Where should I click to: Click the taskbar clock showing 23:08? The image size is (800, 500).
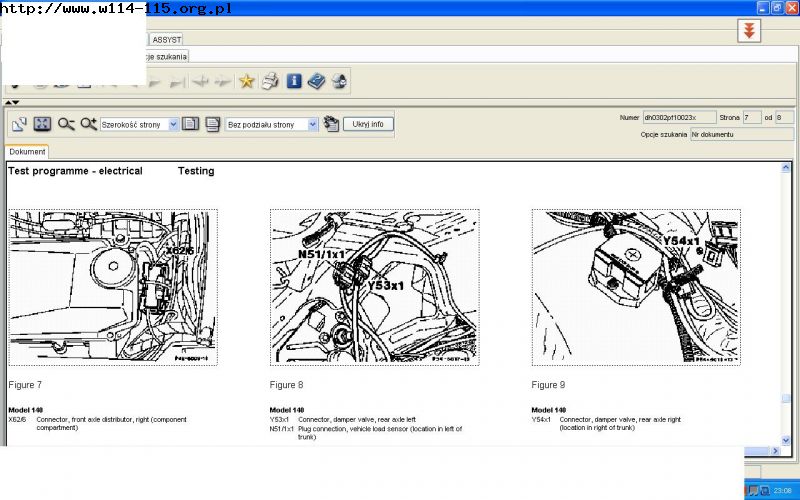pos(782,491)
